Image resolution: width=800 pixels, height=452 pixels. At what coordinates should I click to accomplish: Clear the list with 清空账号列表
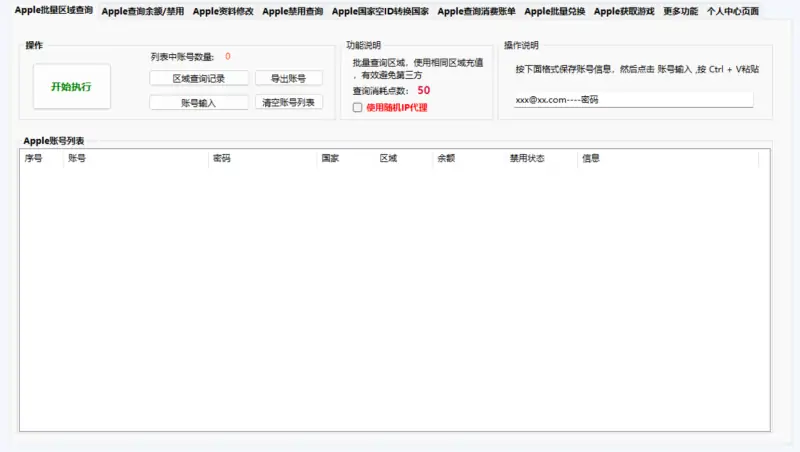(x=288, y=102)
